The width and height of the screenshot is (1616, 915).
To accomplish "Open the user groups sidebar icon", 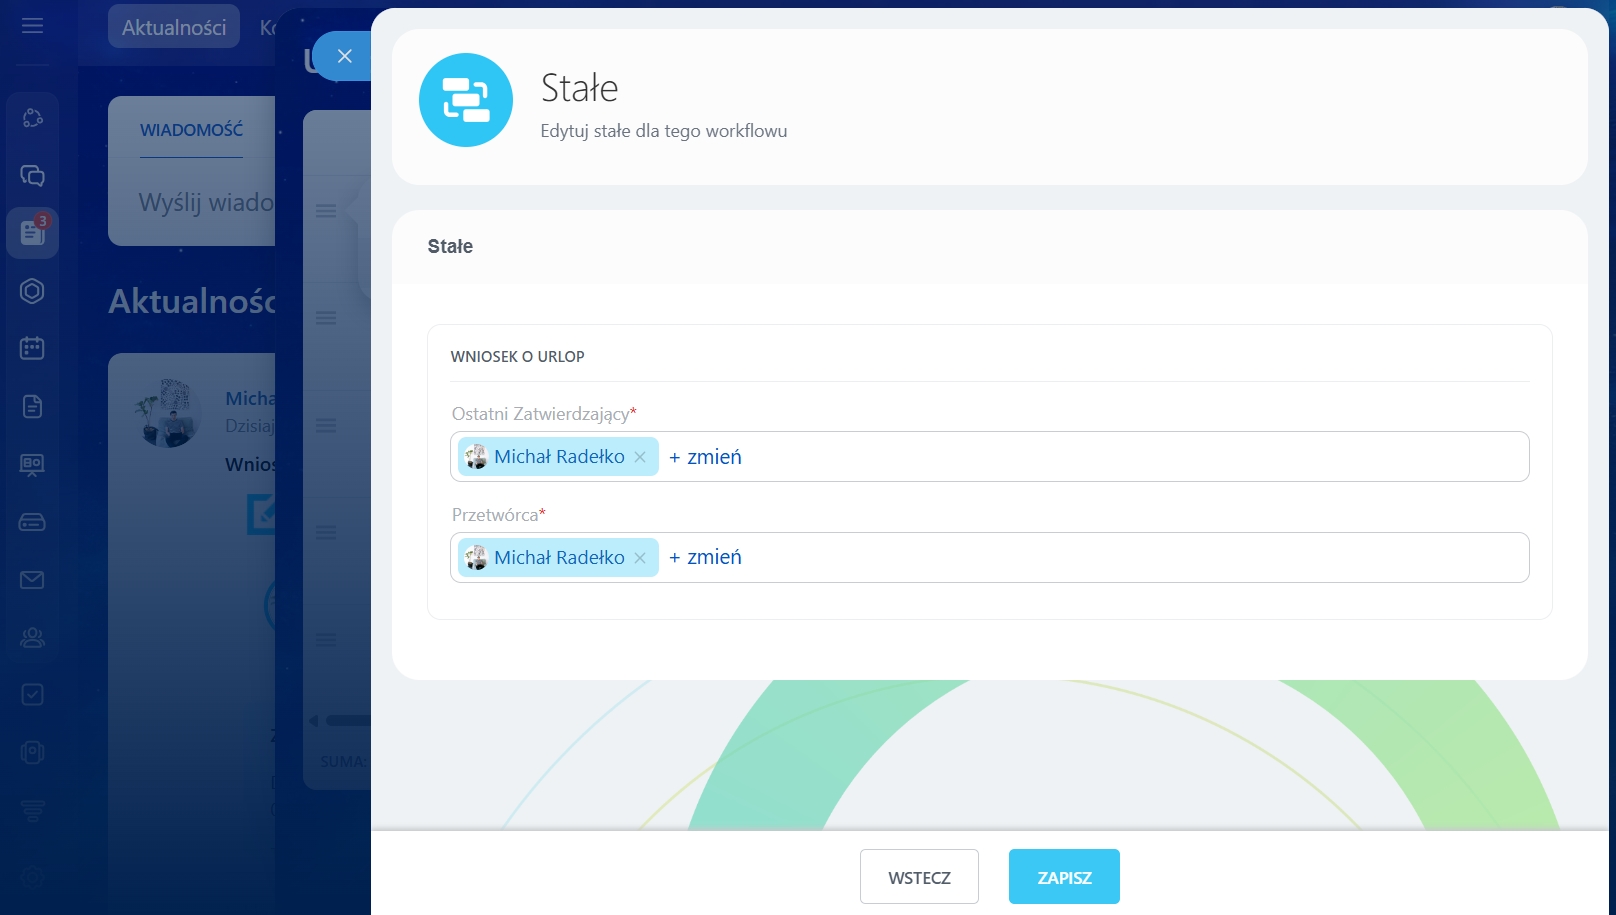I will pyautogui.click(x=32, y=637).
